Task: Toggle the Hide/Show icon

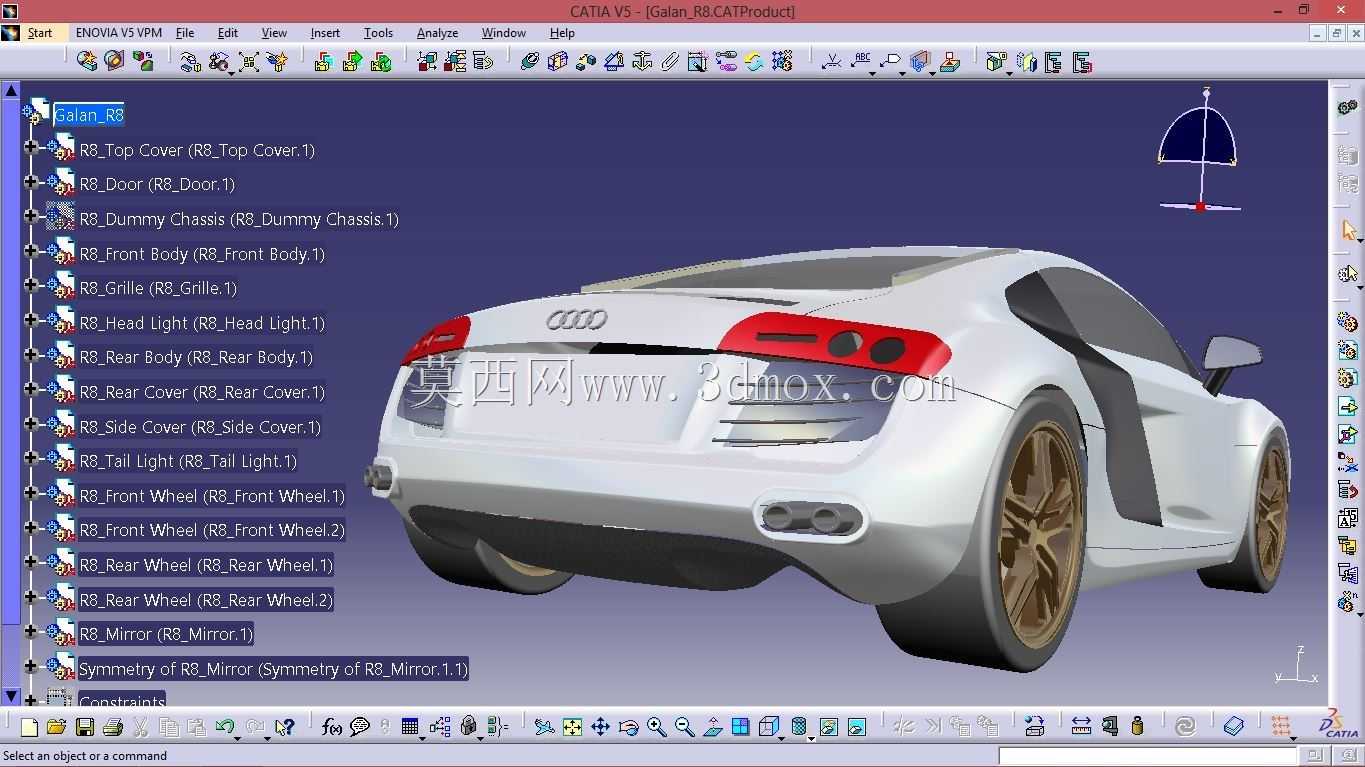Action: click(x=828, y=727)
